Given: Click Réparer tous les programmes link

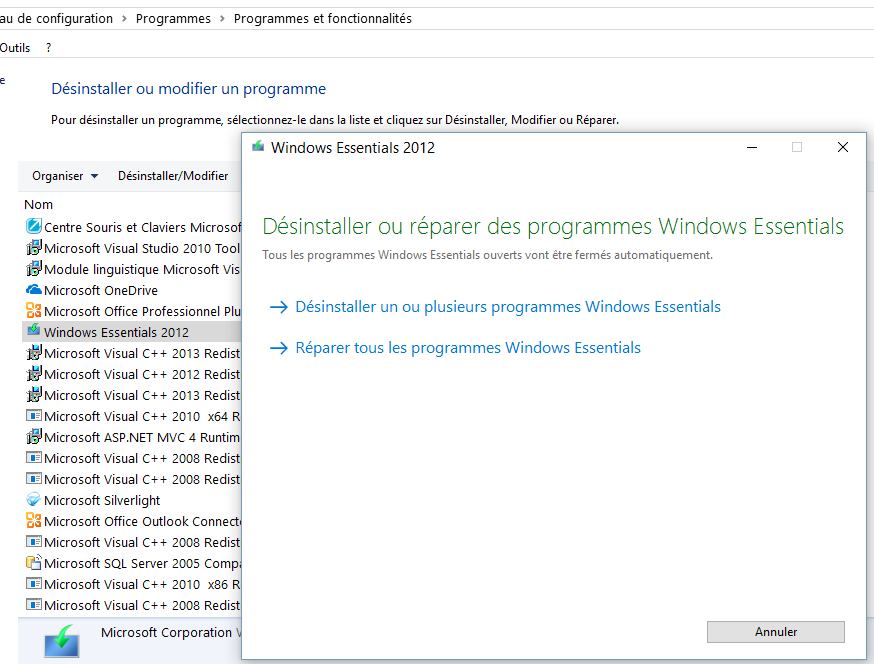Looking at the screenshot, I should (468, 348).
